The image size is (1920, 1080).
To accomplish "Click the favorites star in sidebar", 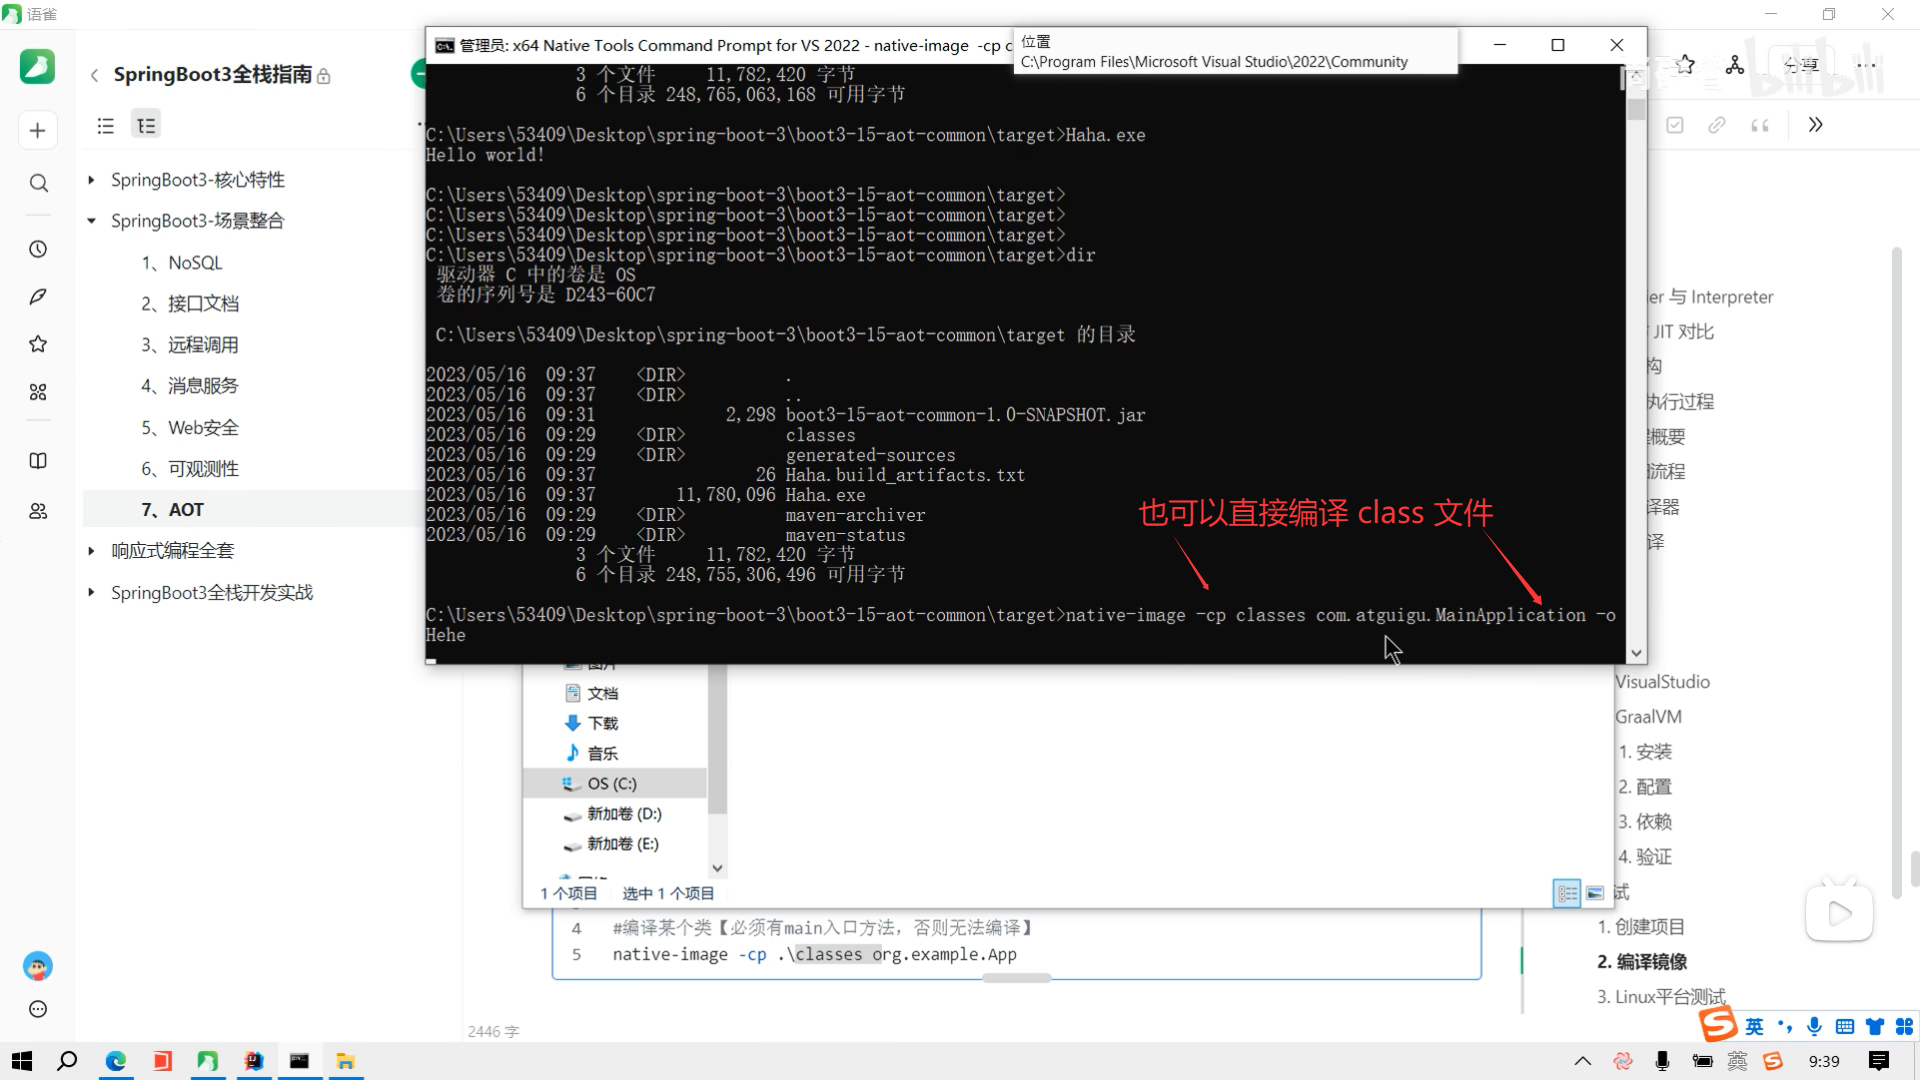I will (x=38, y=344).
